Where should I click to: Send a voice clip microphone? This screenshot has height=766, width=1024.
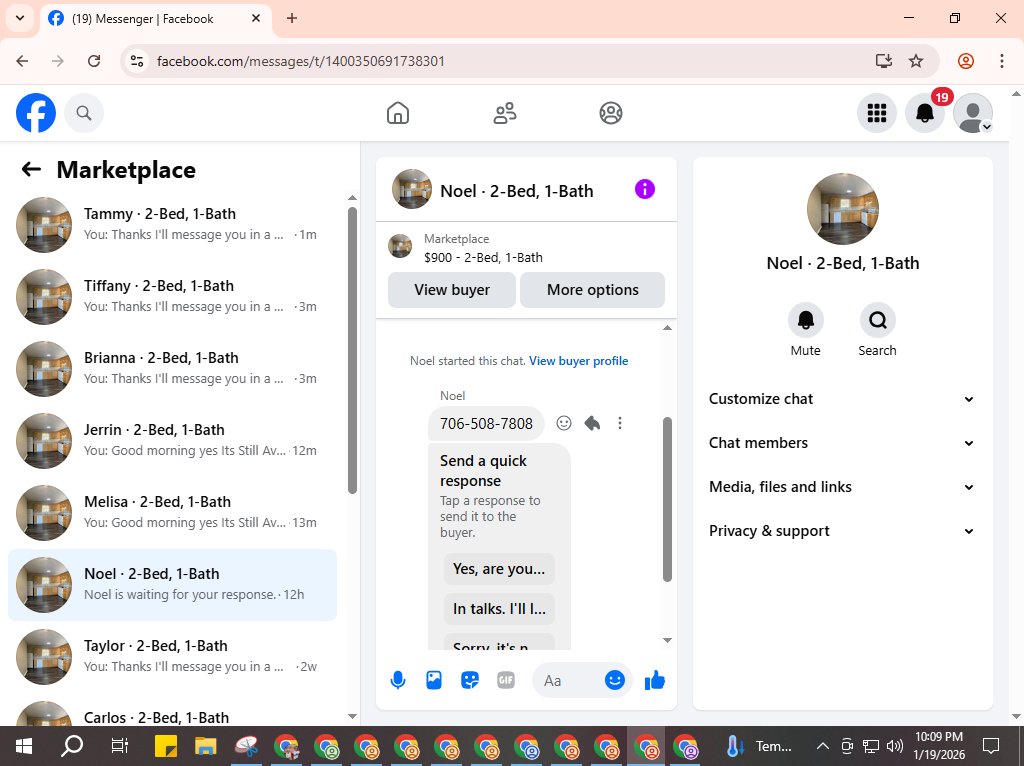point(398,680)
